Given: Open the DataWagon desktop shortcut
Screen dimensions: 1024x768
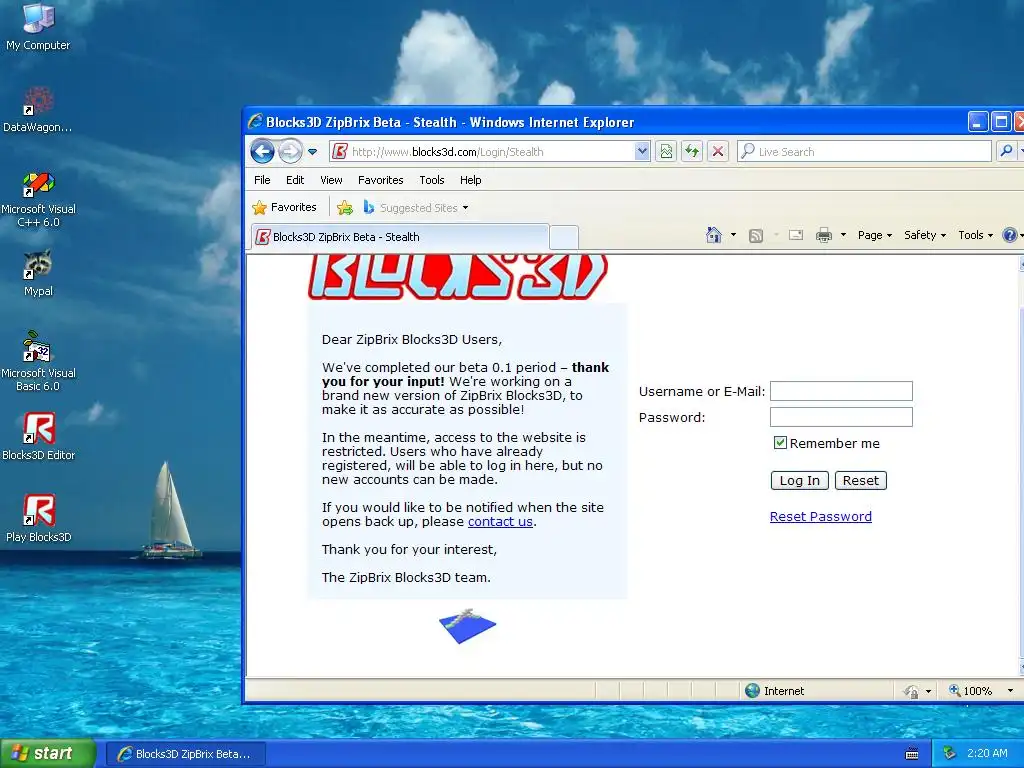Looking at the screenshot, I should point(38,109).
